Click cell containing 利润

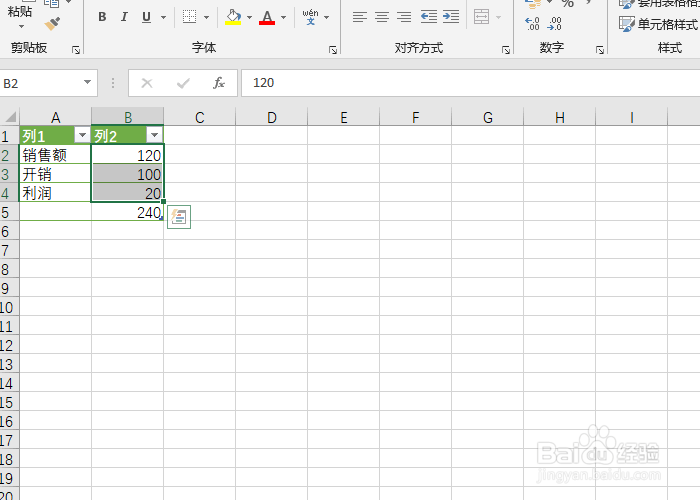[55, 193]
